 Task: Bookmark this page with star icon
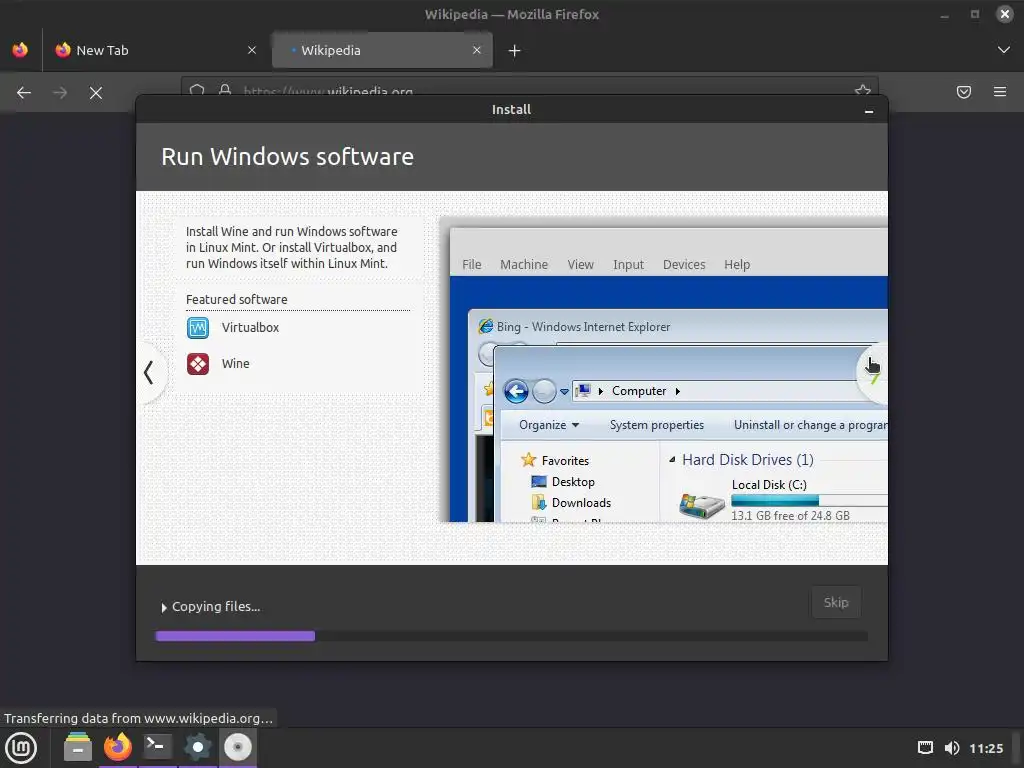pos(863,89)
